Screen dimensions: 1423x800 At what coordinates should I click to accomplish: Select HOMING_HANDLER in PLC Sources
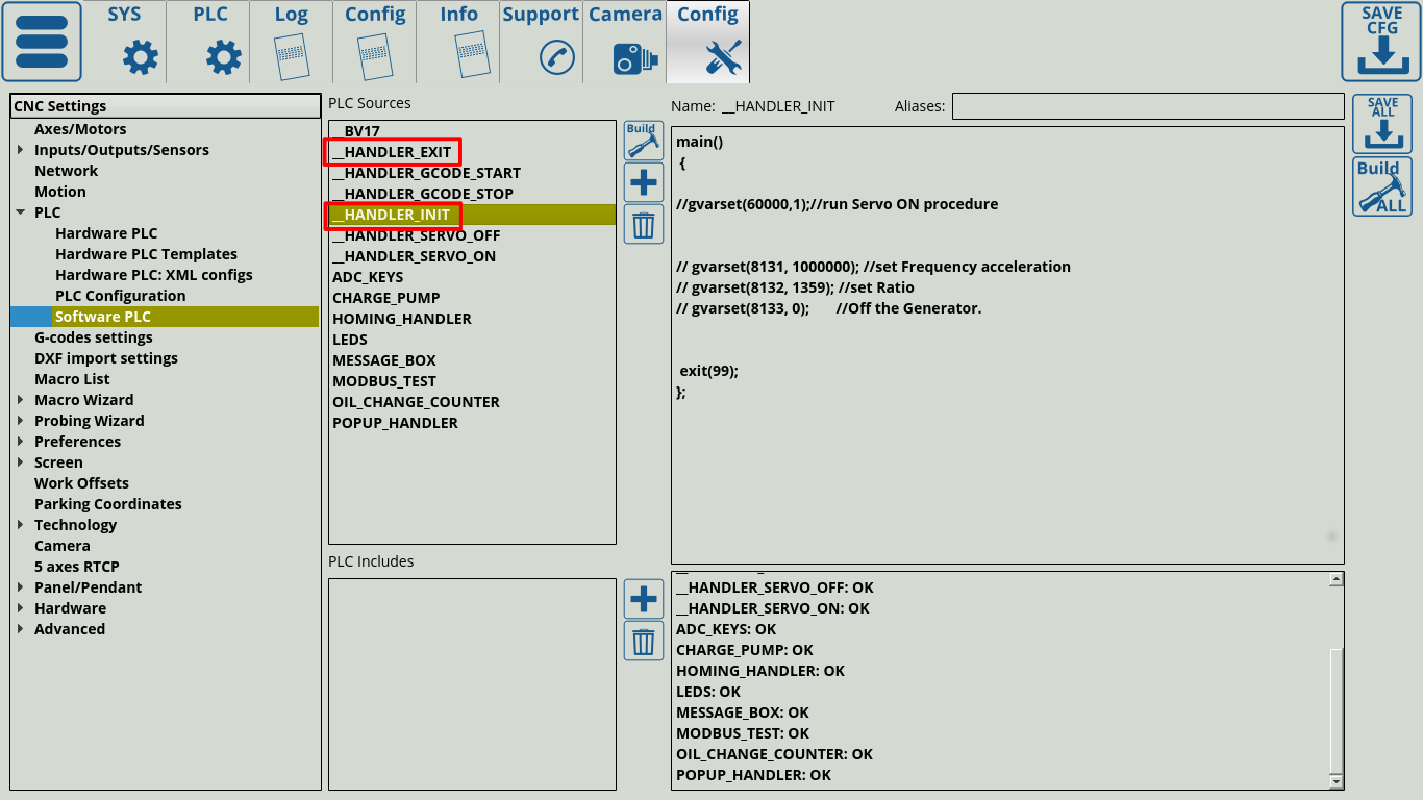402,319
